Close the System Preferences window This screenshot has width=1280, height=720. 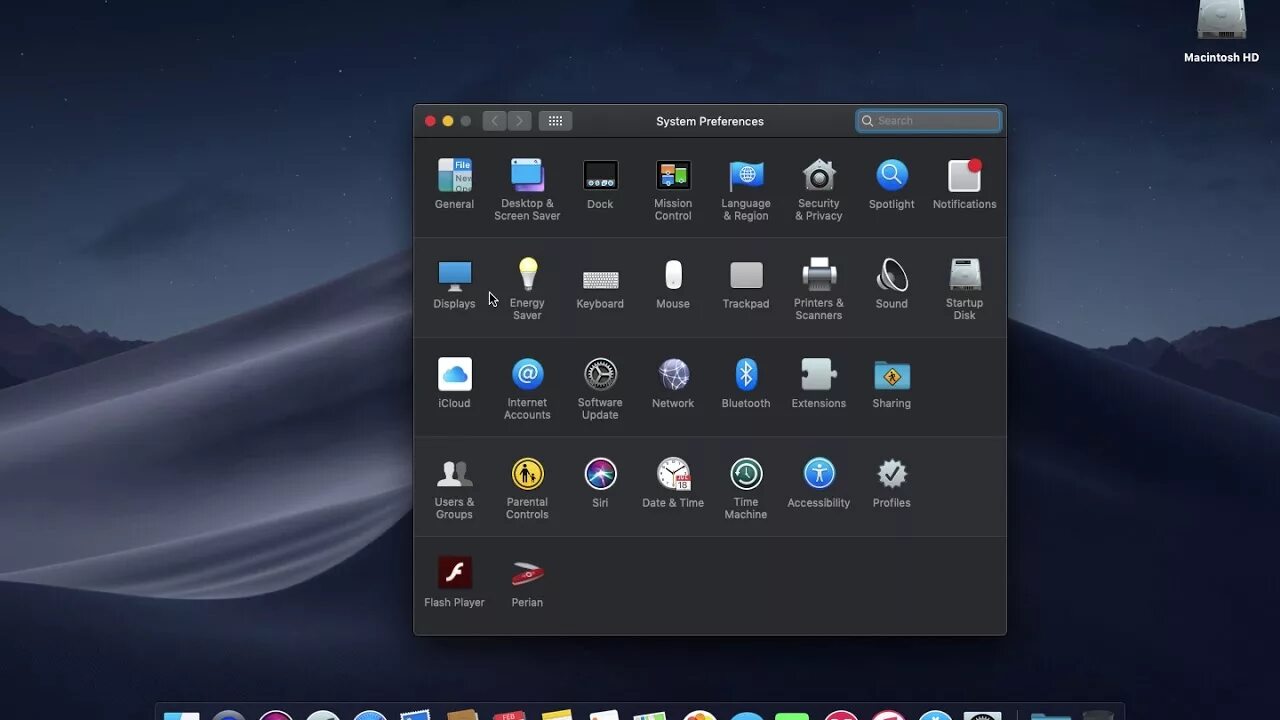coord(430,121)
